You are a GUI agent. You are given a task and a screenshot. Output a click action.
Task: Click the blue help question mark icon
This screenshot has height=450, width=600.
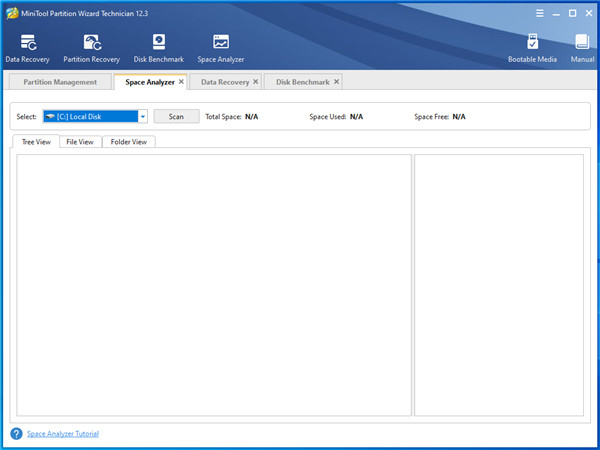pos(16,434)
